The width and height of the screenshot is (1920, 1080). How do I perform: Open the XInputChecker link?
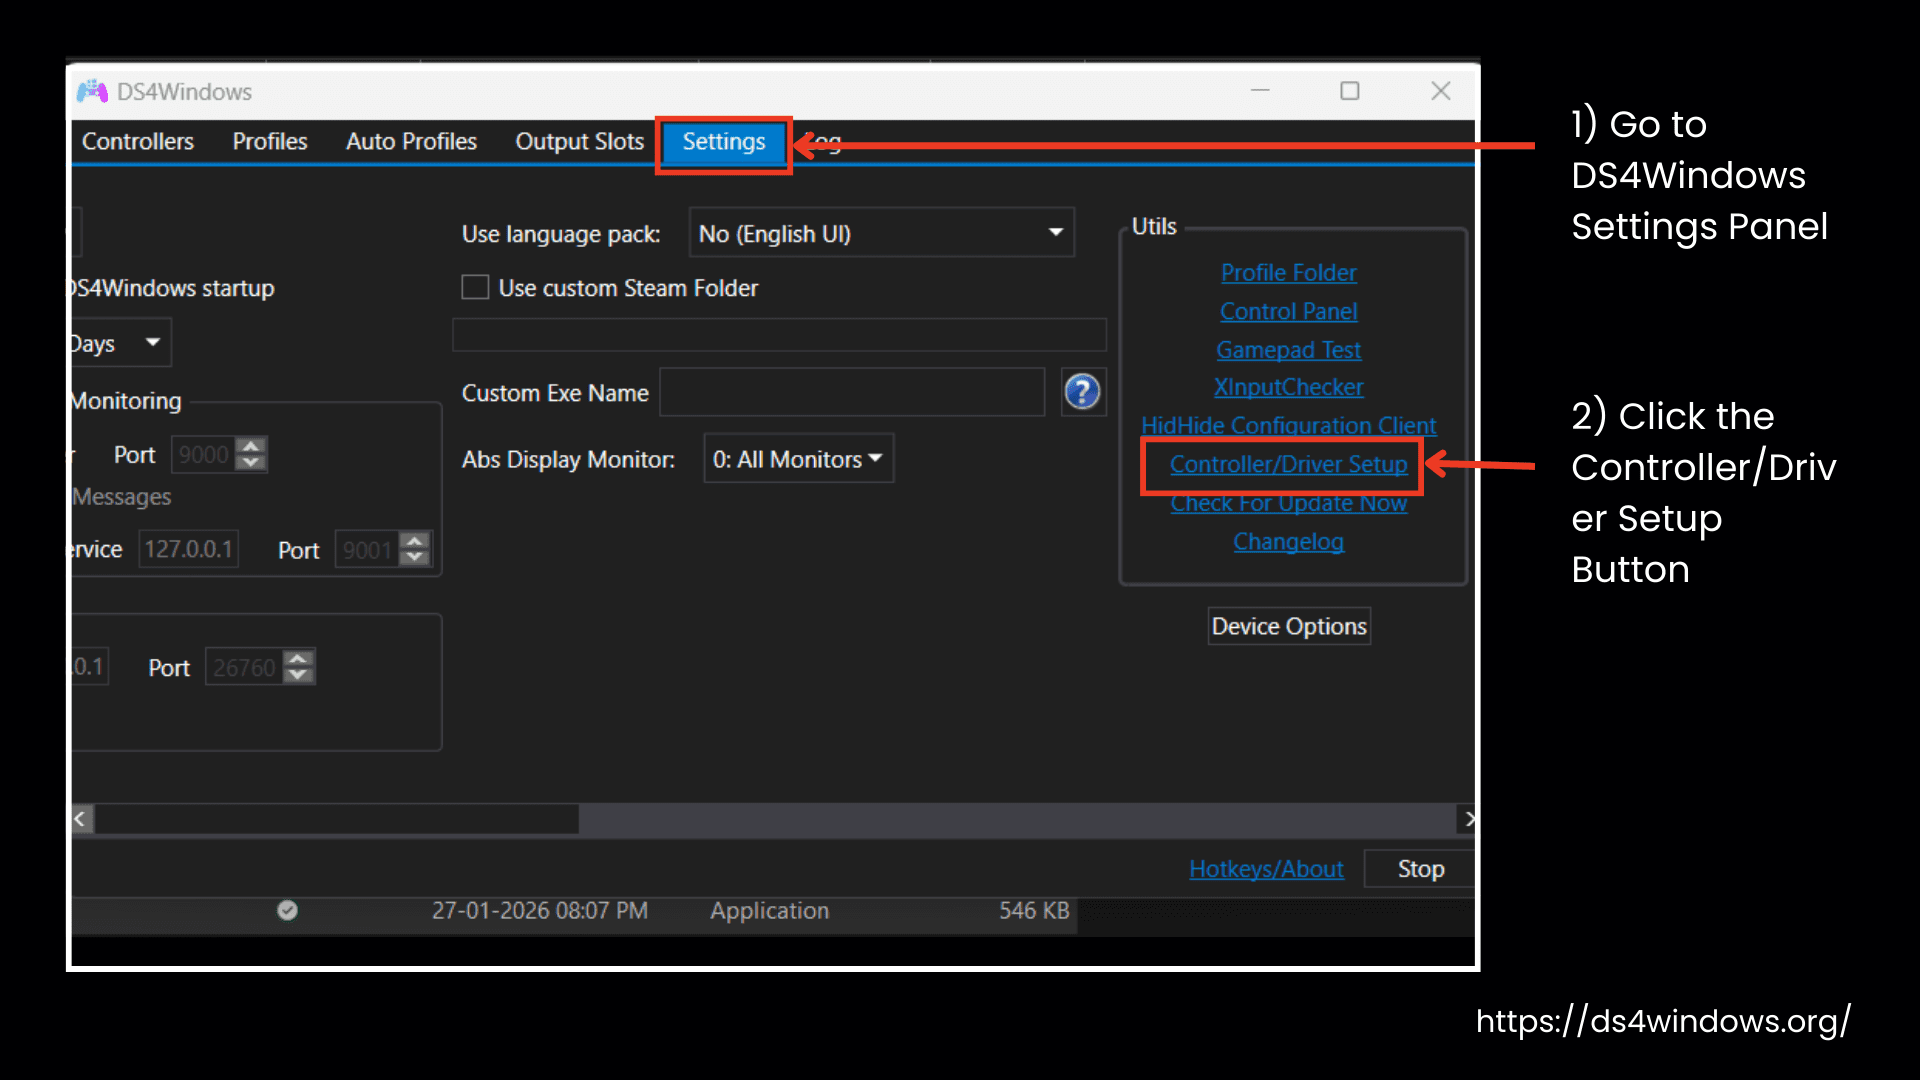point(1288,387)
